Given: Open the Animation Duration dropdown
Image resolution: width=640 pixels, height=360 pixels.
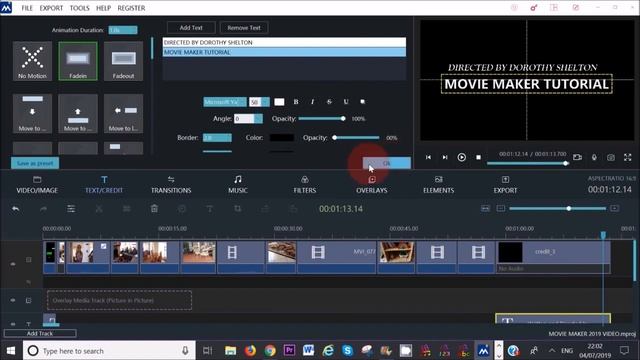Looking at the screenshot, I should pyautogui.click(x=123, y=30).
